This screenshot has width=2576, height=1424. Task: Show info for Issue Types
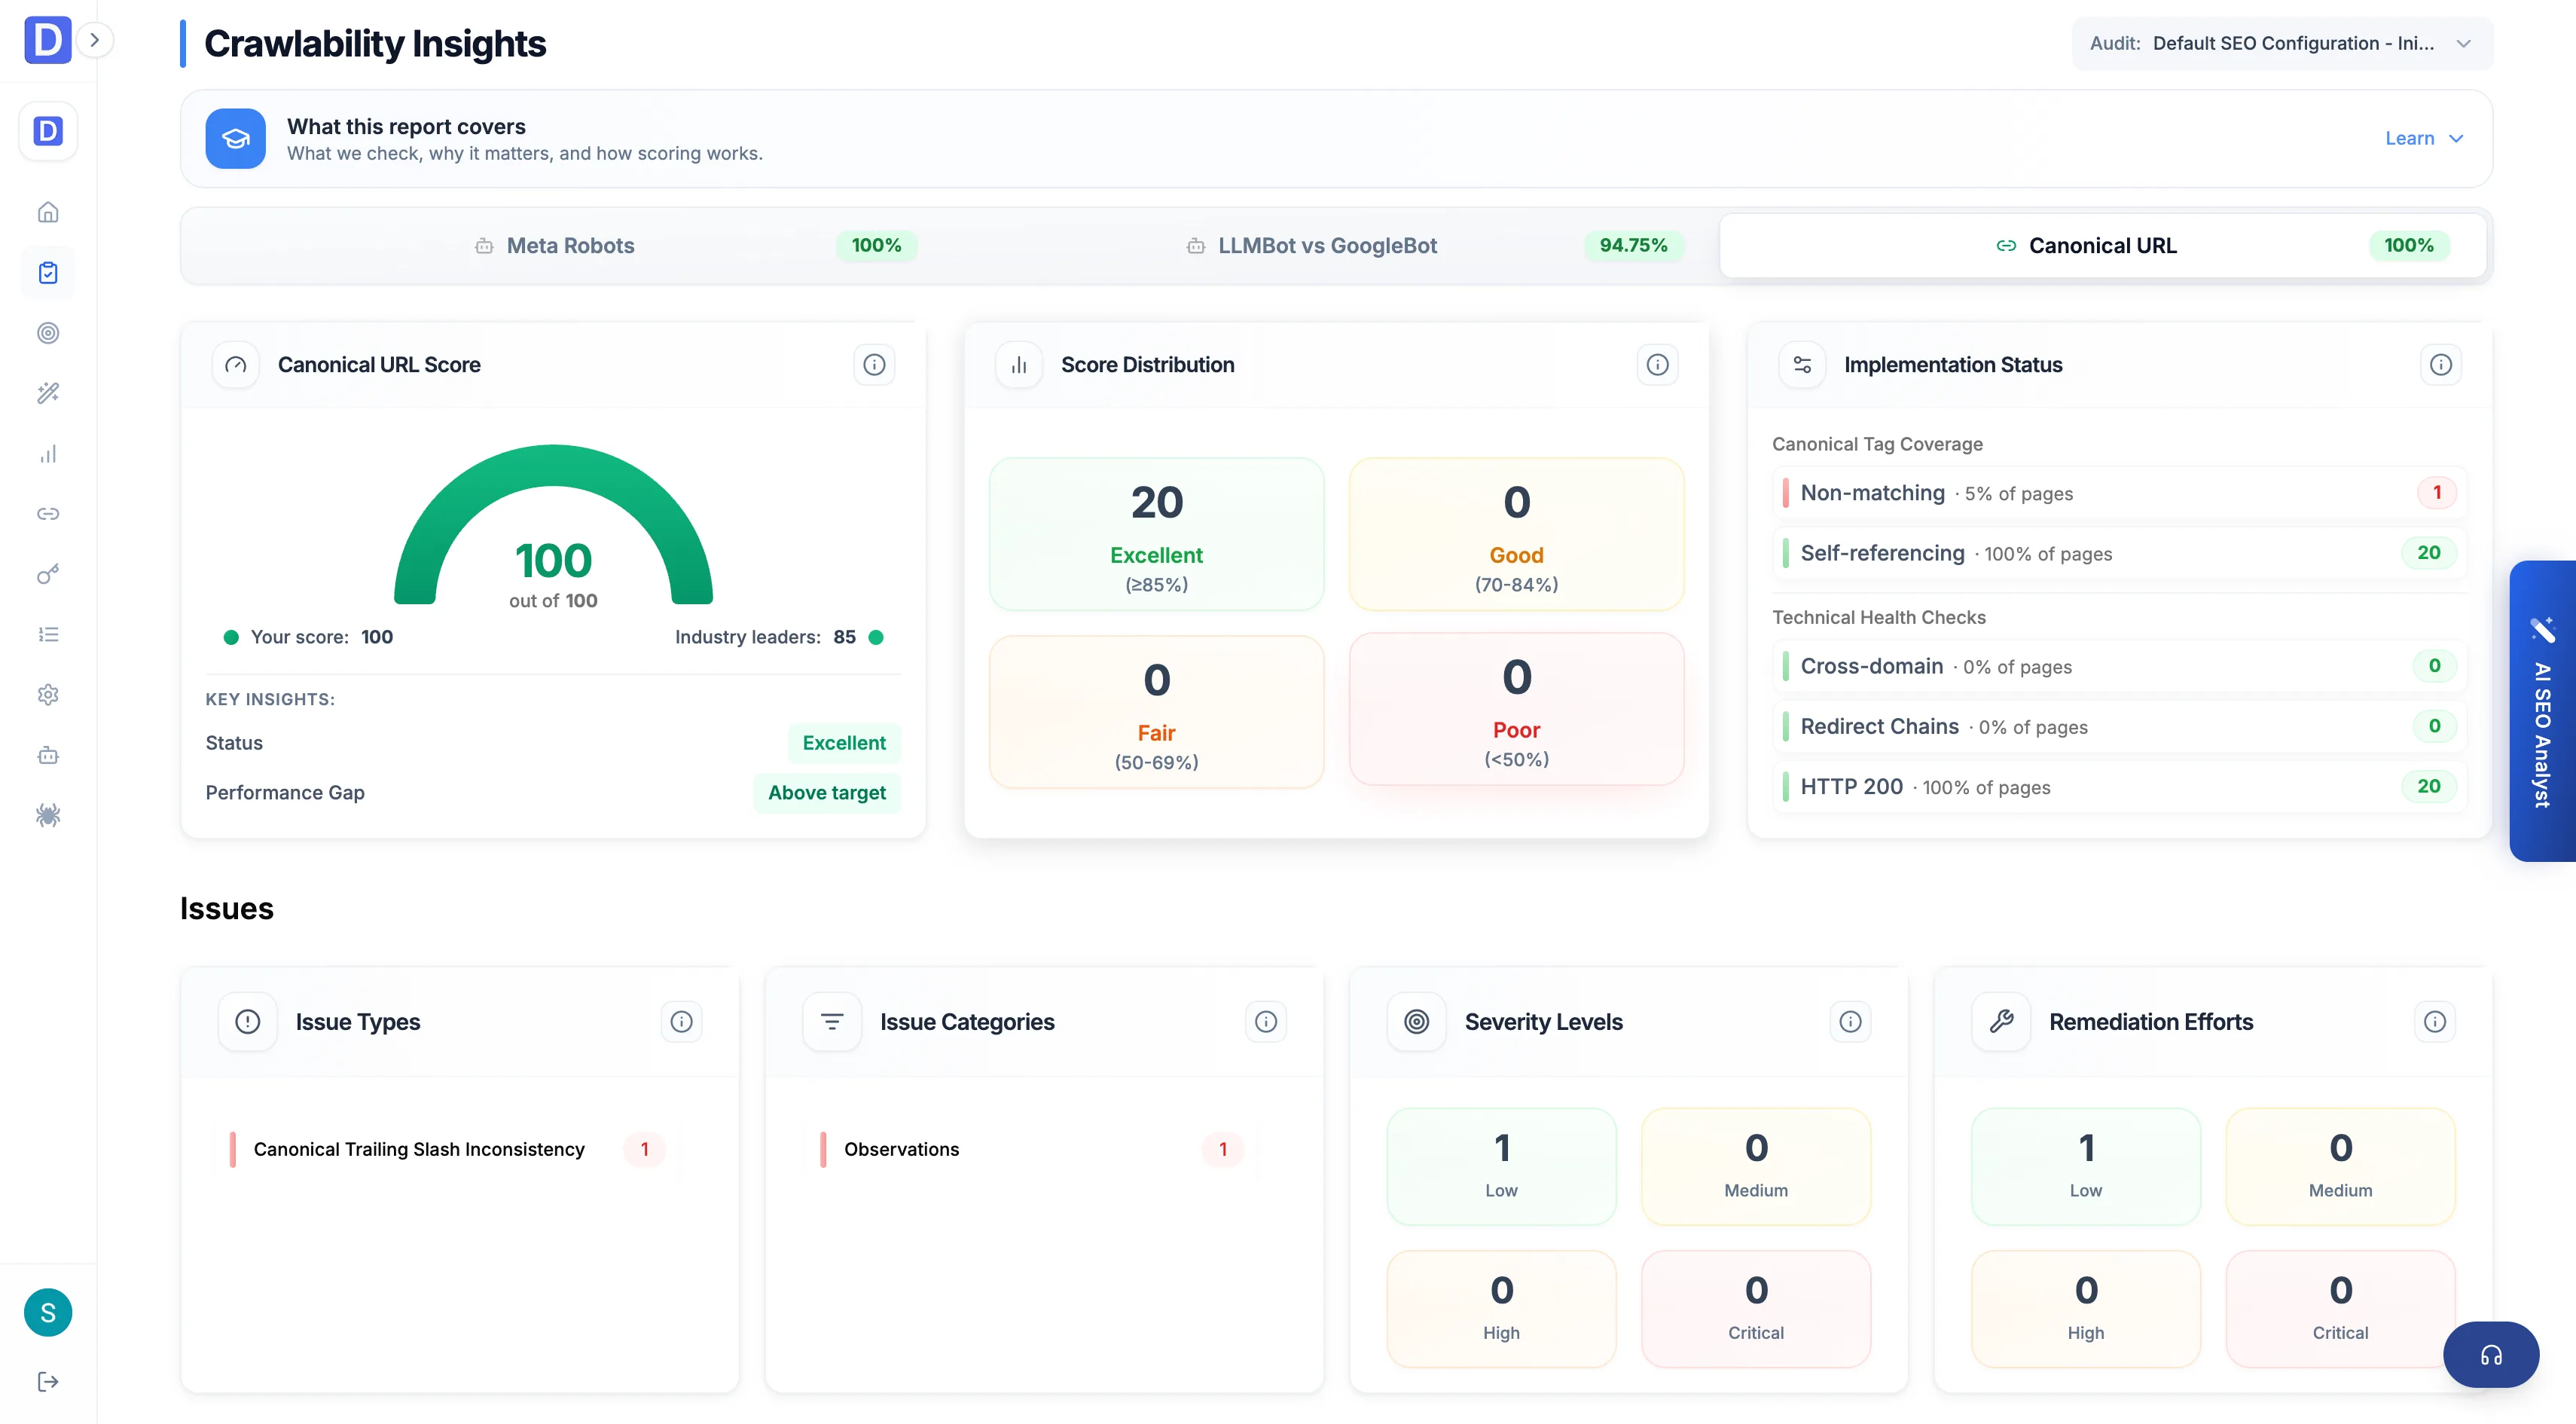tap(681, 1021)
